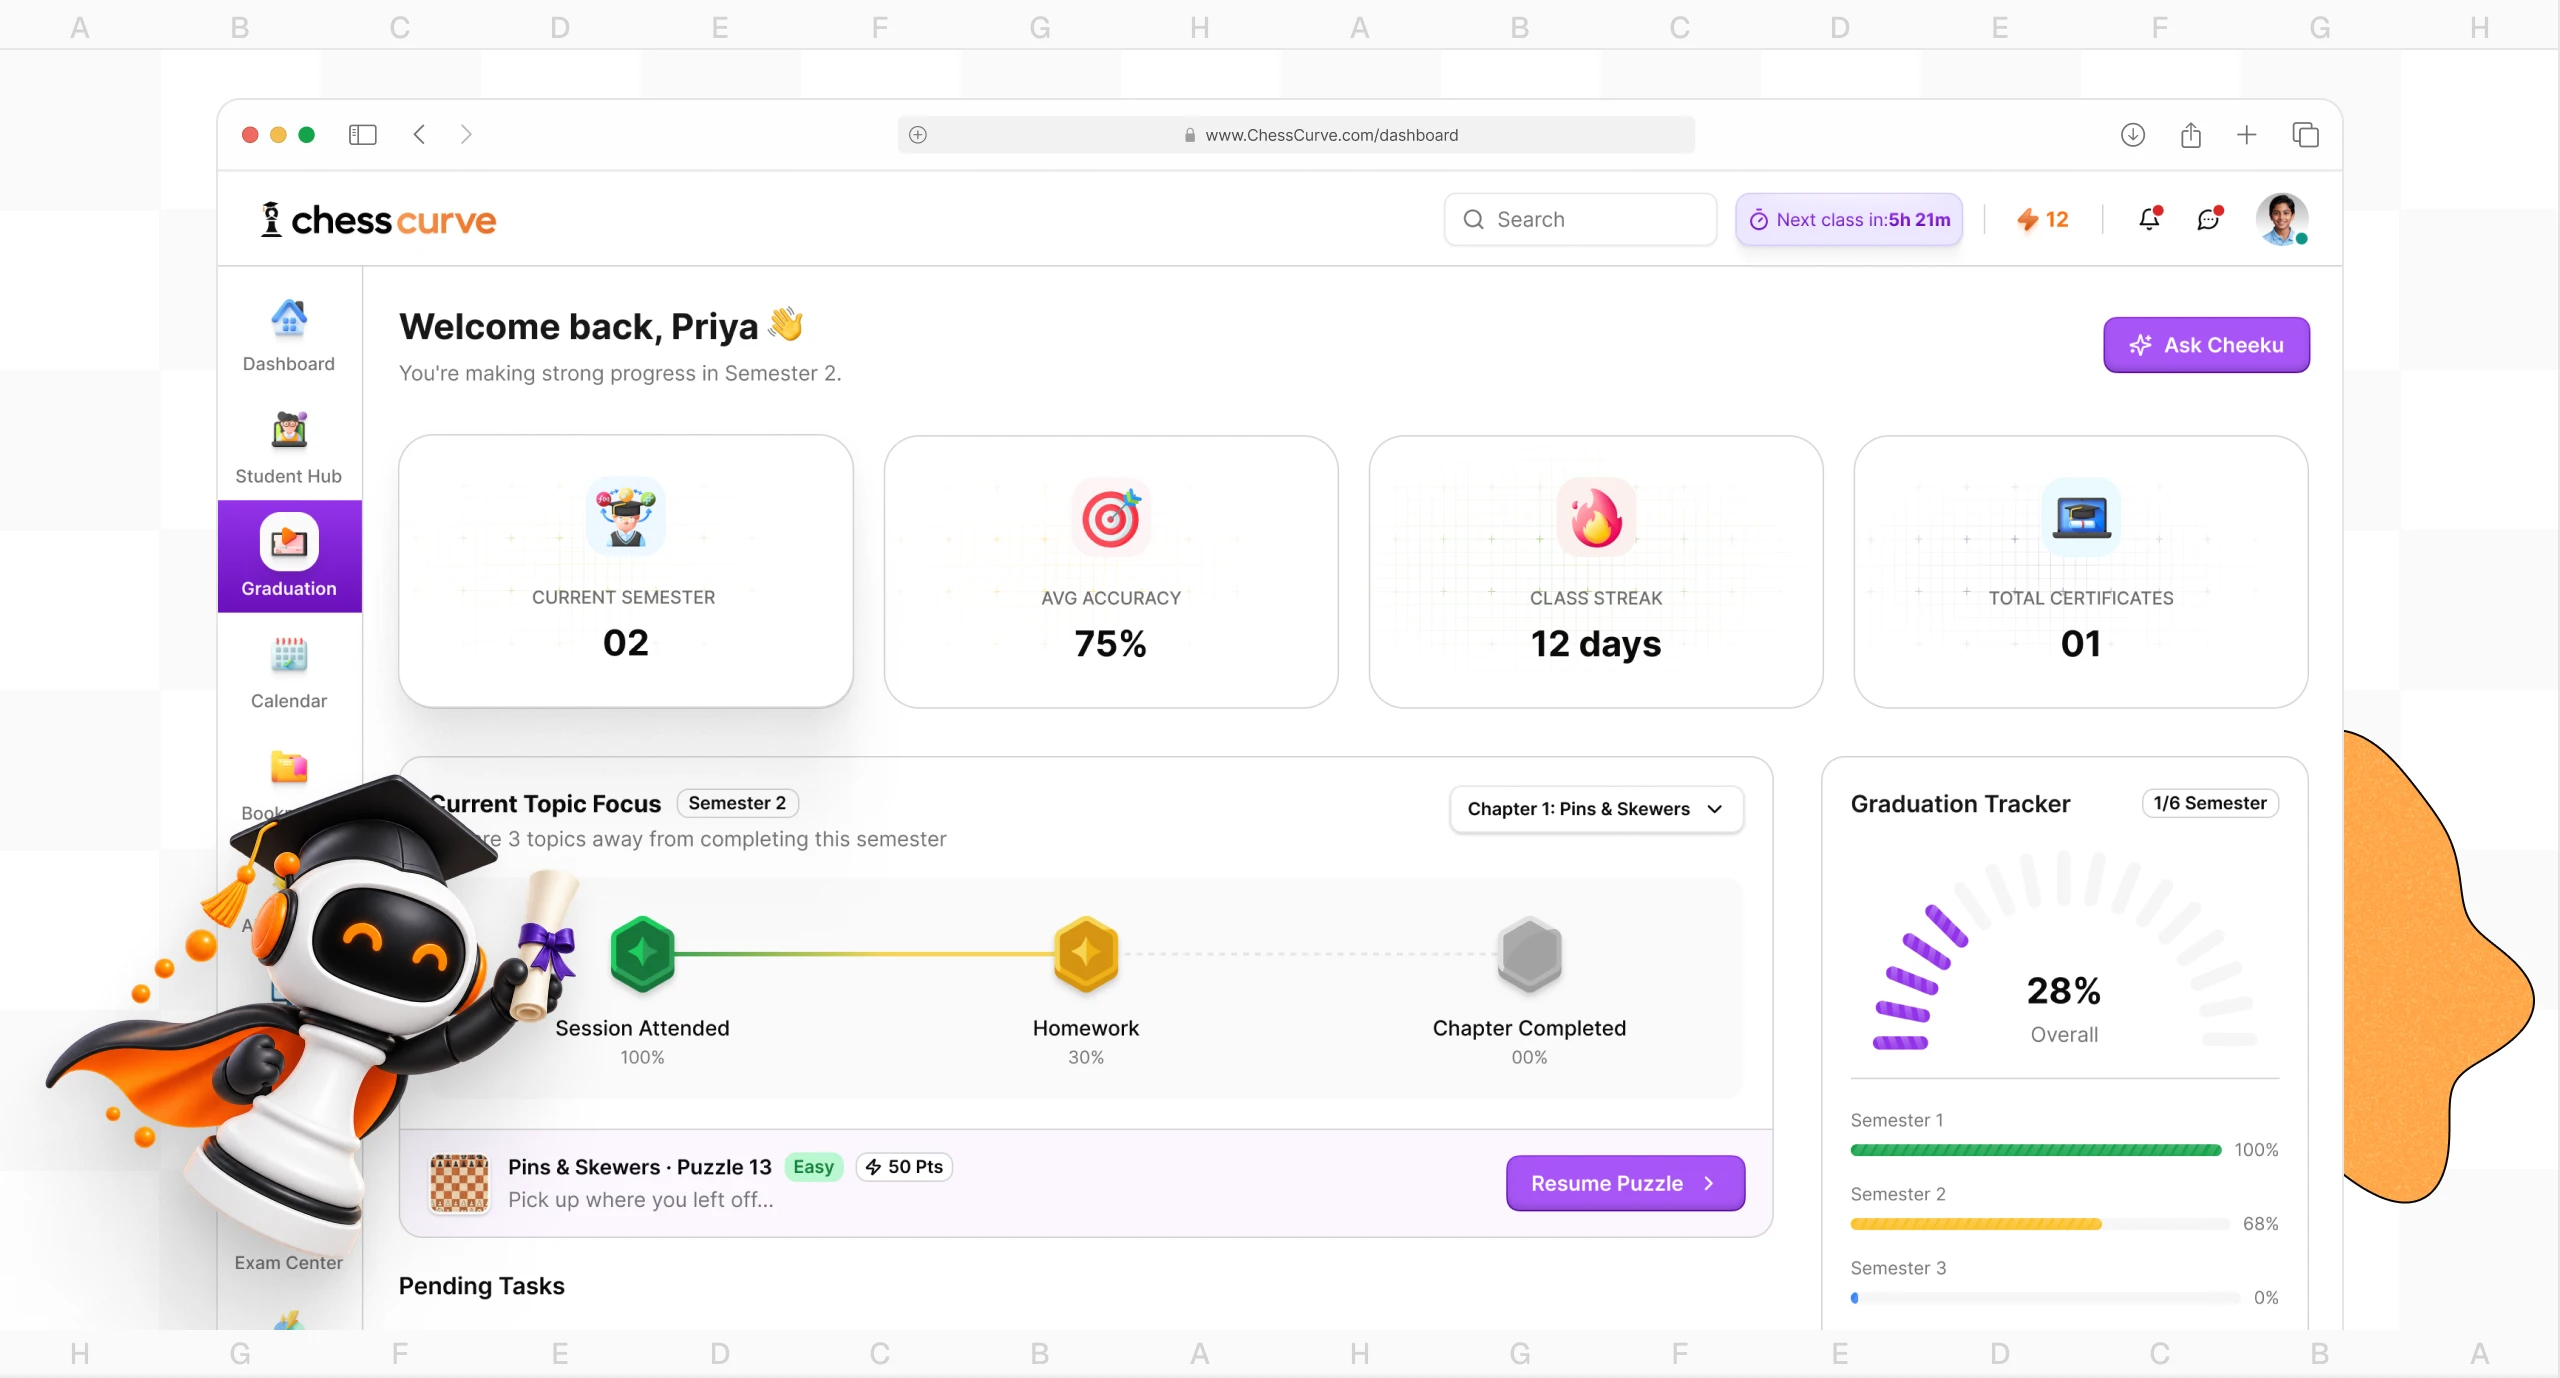2560x1378 pixels.
Task: Open Priya's profile avatar
Action: coord(2282,219)
